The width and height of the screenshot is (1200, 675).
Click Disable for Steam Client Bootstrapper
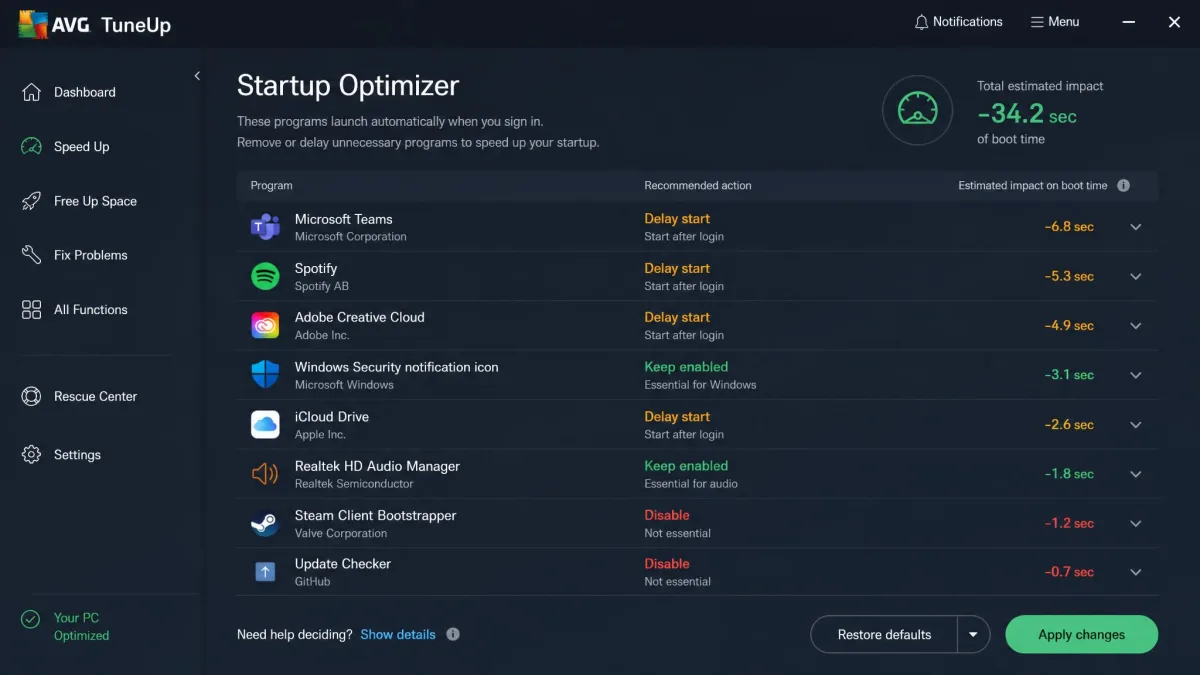point(667,515)
